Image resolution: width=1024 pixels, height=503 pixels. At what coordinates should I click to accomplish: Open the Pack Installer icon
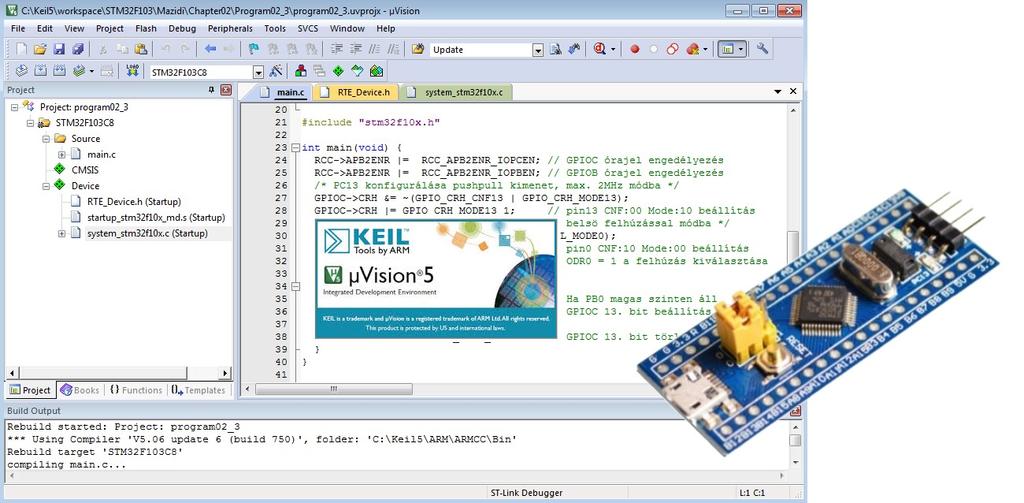(376, 71)
